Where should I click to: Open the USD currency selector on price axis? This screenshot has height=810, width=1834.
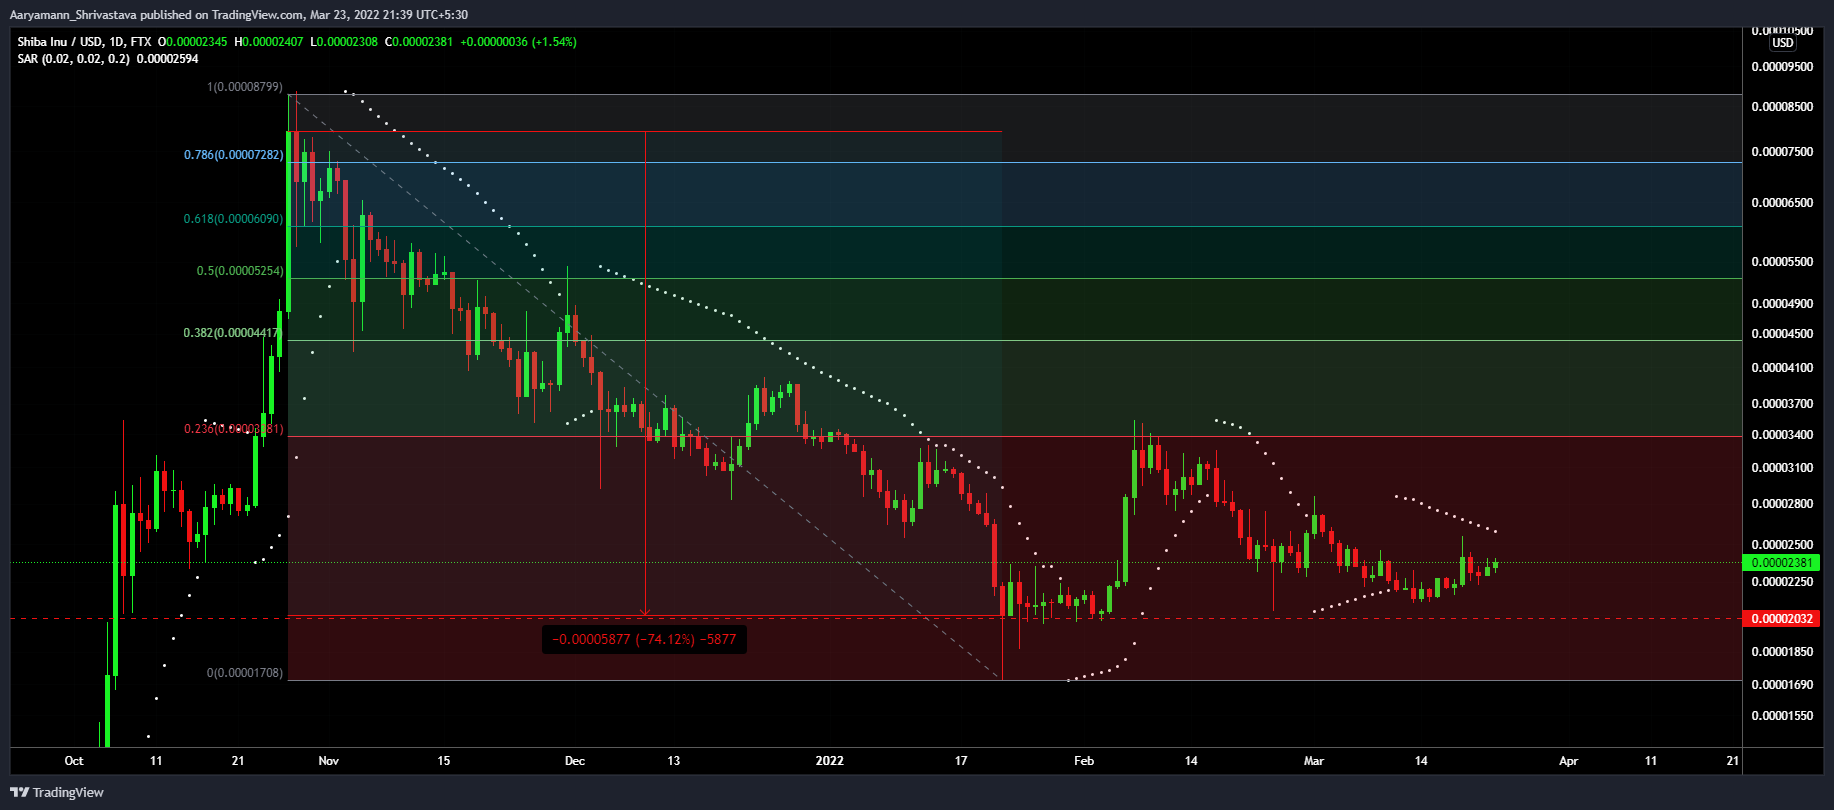[x=1782, y=43]
